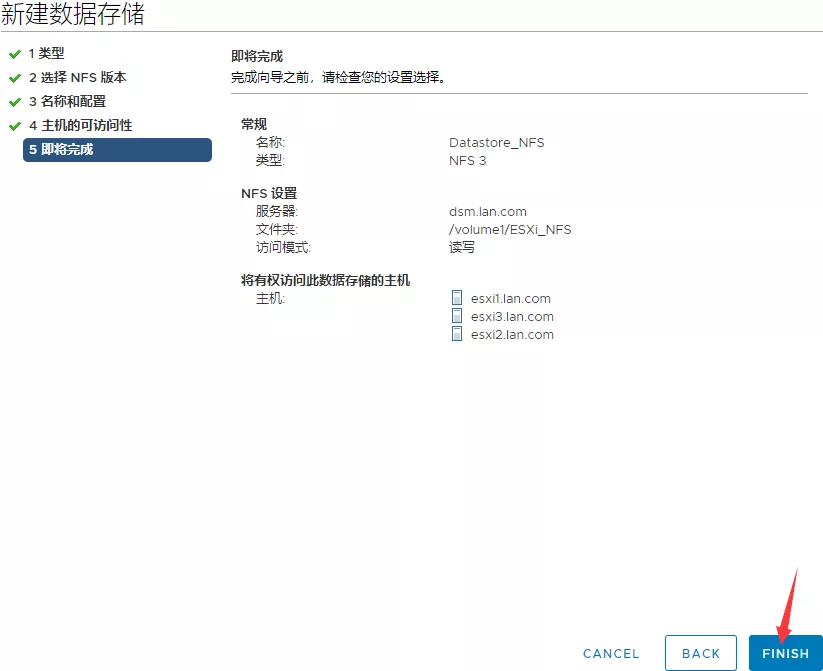Click the checkmark icon for 名称和配置 step
The image size is (823, 671).
tap(14, 102)
